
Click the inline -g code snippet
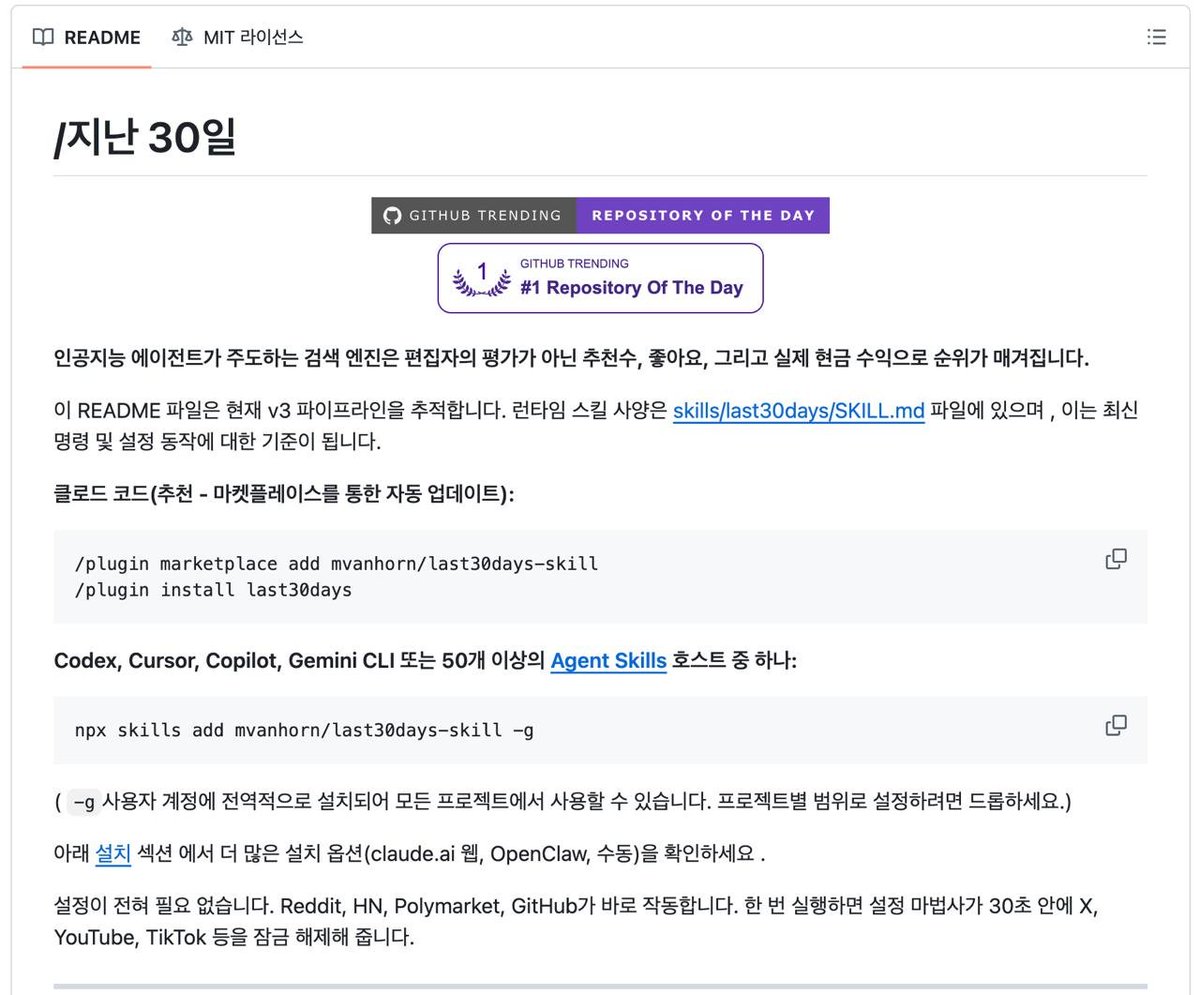[84, 802]
